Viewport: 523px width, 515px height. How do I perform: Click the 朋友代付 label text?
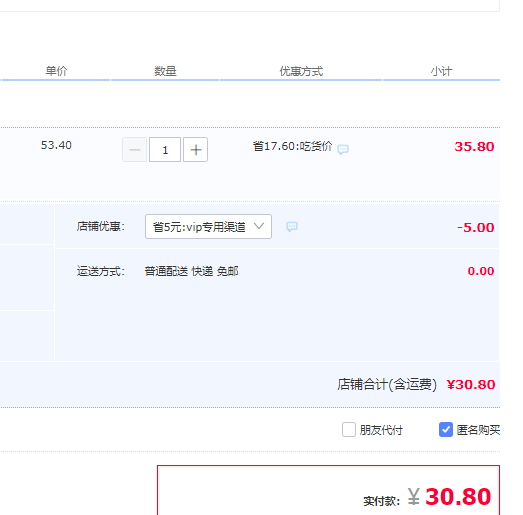(381, 430)
